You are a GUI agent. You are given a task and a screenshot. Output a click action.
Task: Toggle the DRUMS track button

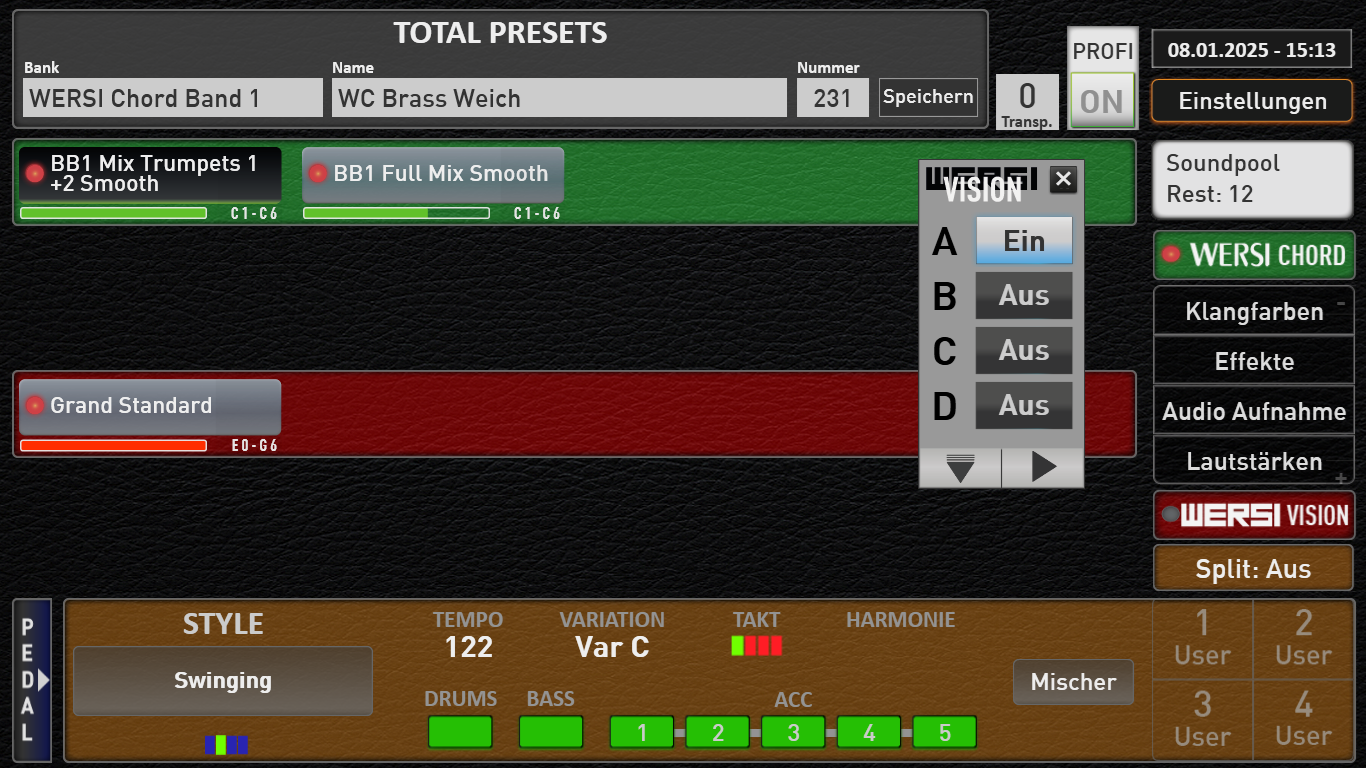(x=460, y=732)
